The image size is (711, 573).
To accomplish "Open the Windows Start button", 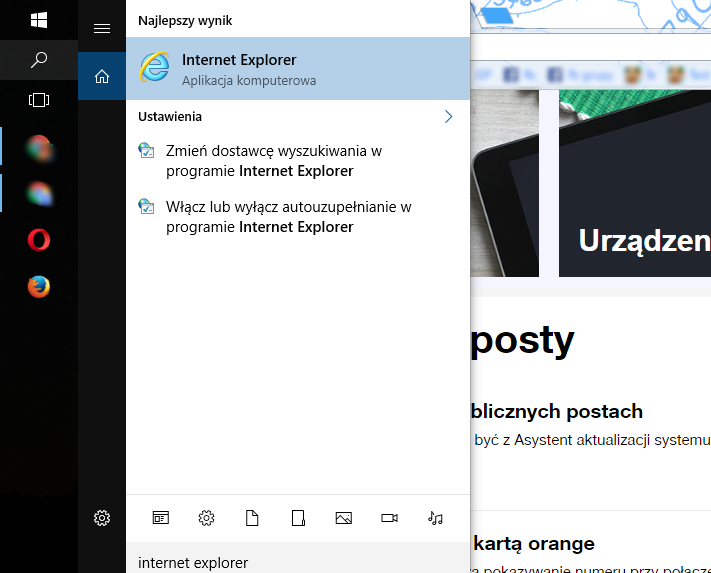I will 39,20.
